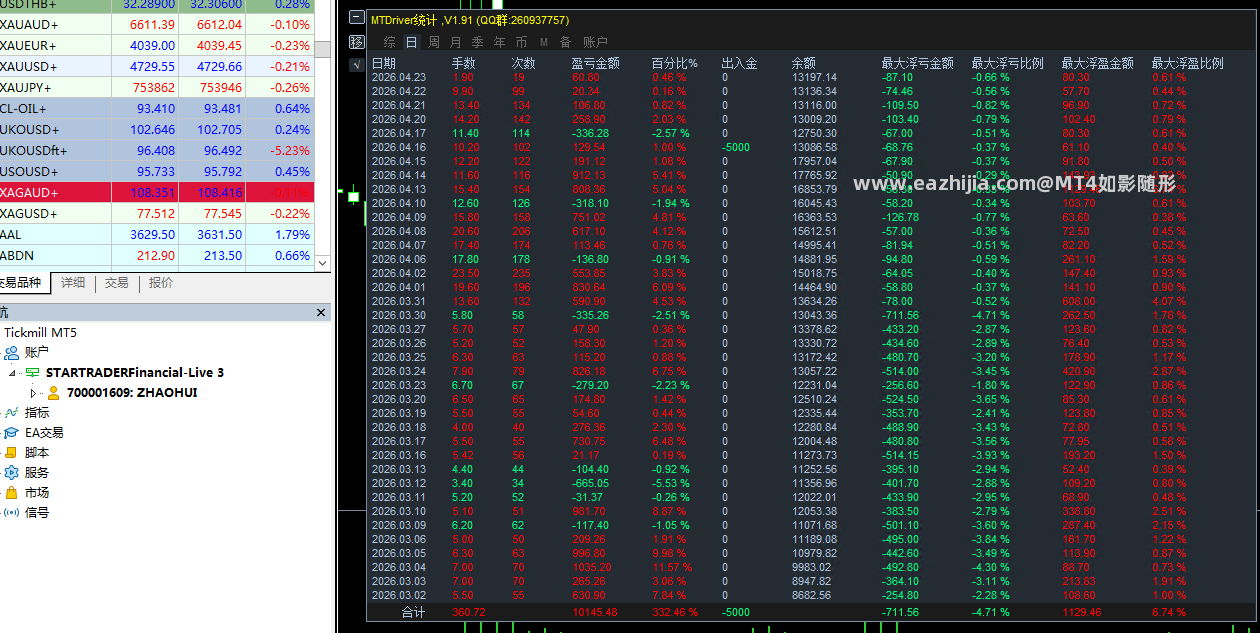Click the 移 move button of the stats panel
1260x633 pixels.
coord(357,42)
